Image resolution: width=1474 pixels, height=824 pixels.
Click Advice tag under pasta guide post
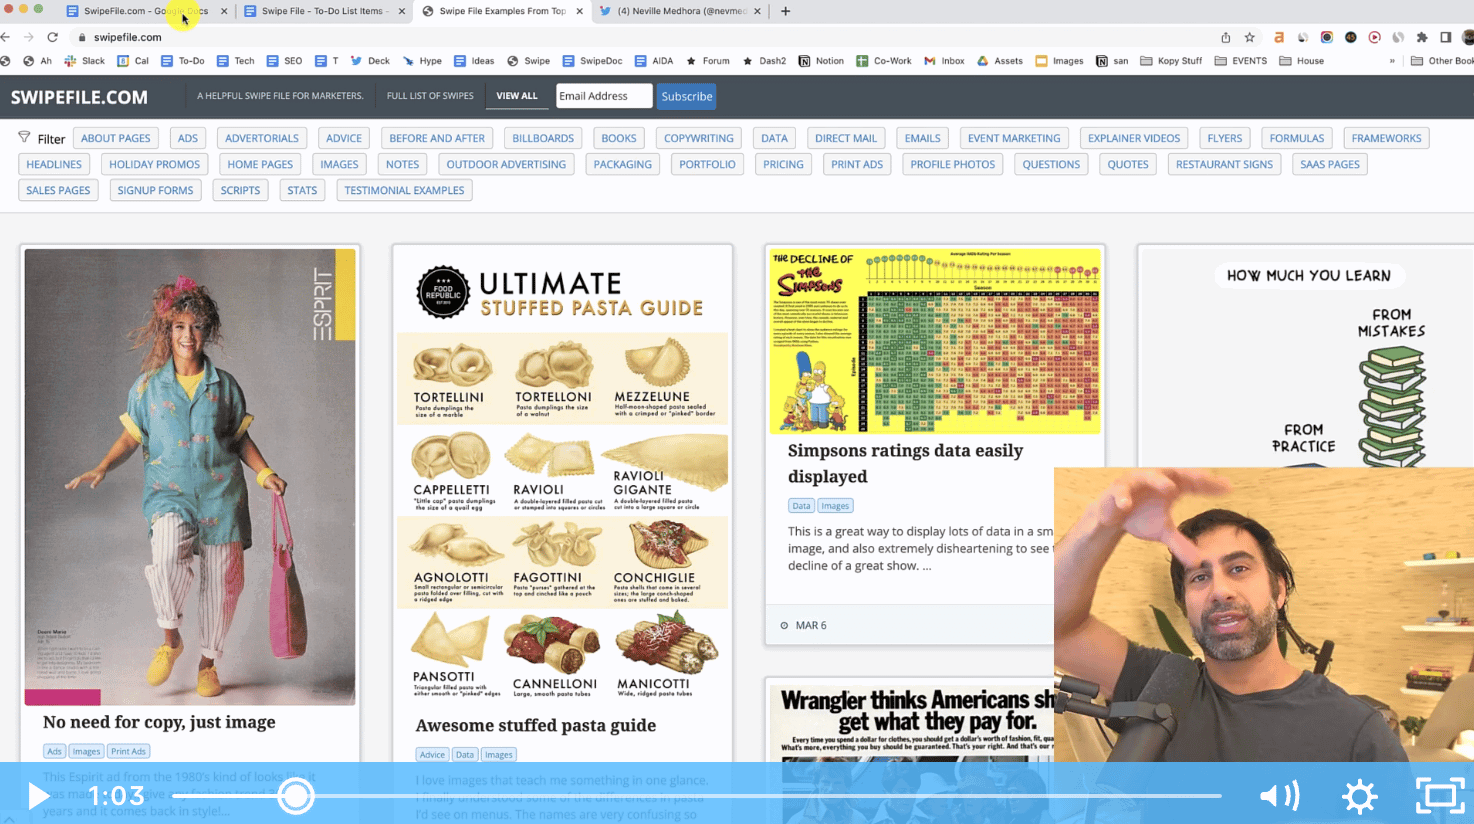pyautogui.click(x=432, y=755)
